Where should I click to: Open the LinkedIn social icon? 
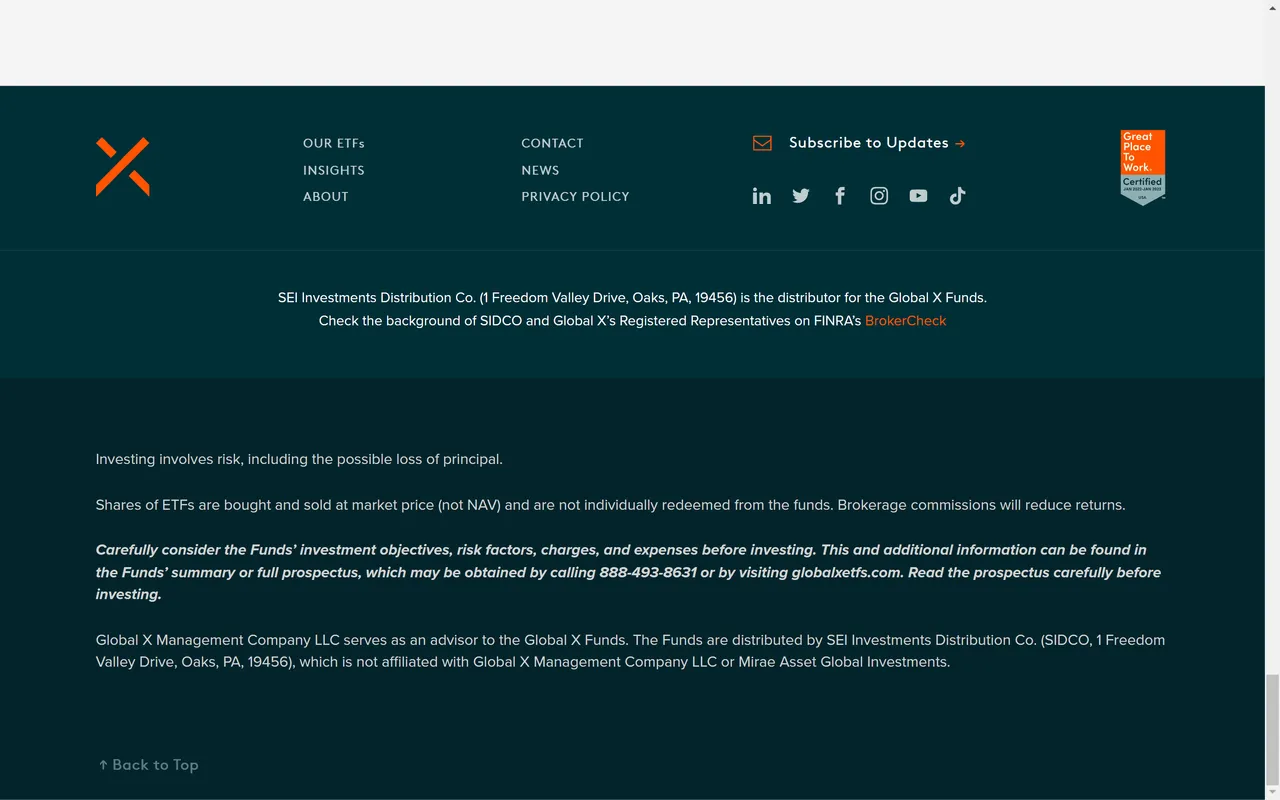pyautogui.click(x=761, y=195)
